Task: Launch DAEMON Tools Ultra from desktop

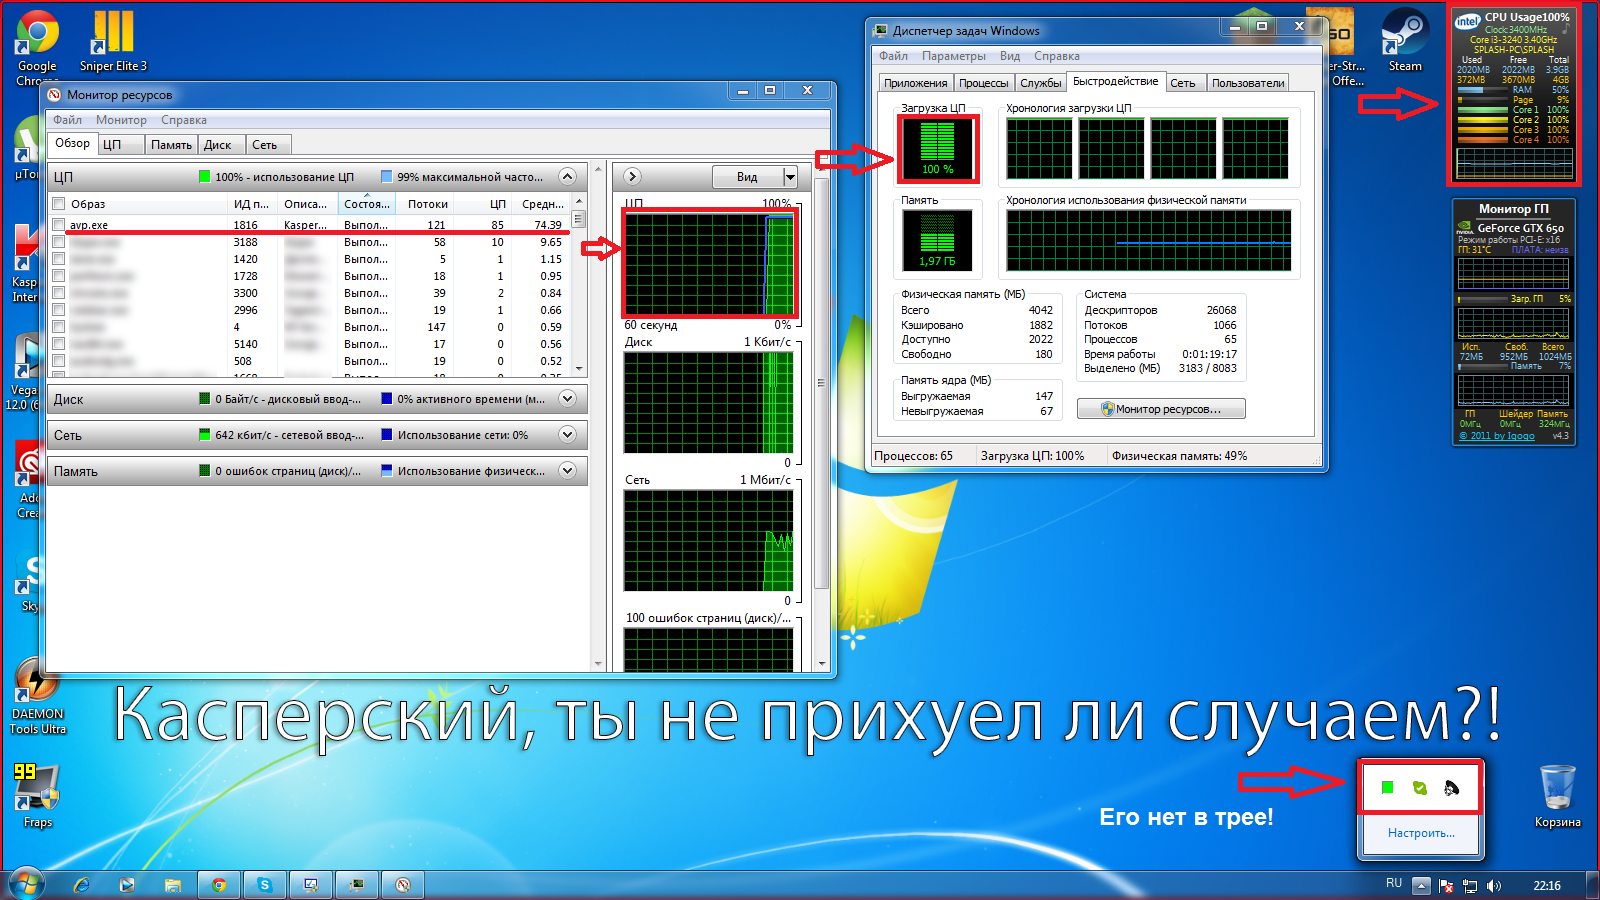Action: pyautogui.click(x=38, y=697)
